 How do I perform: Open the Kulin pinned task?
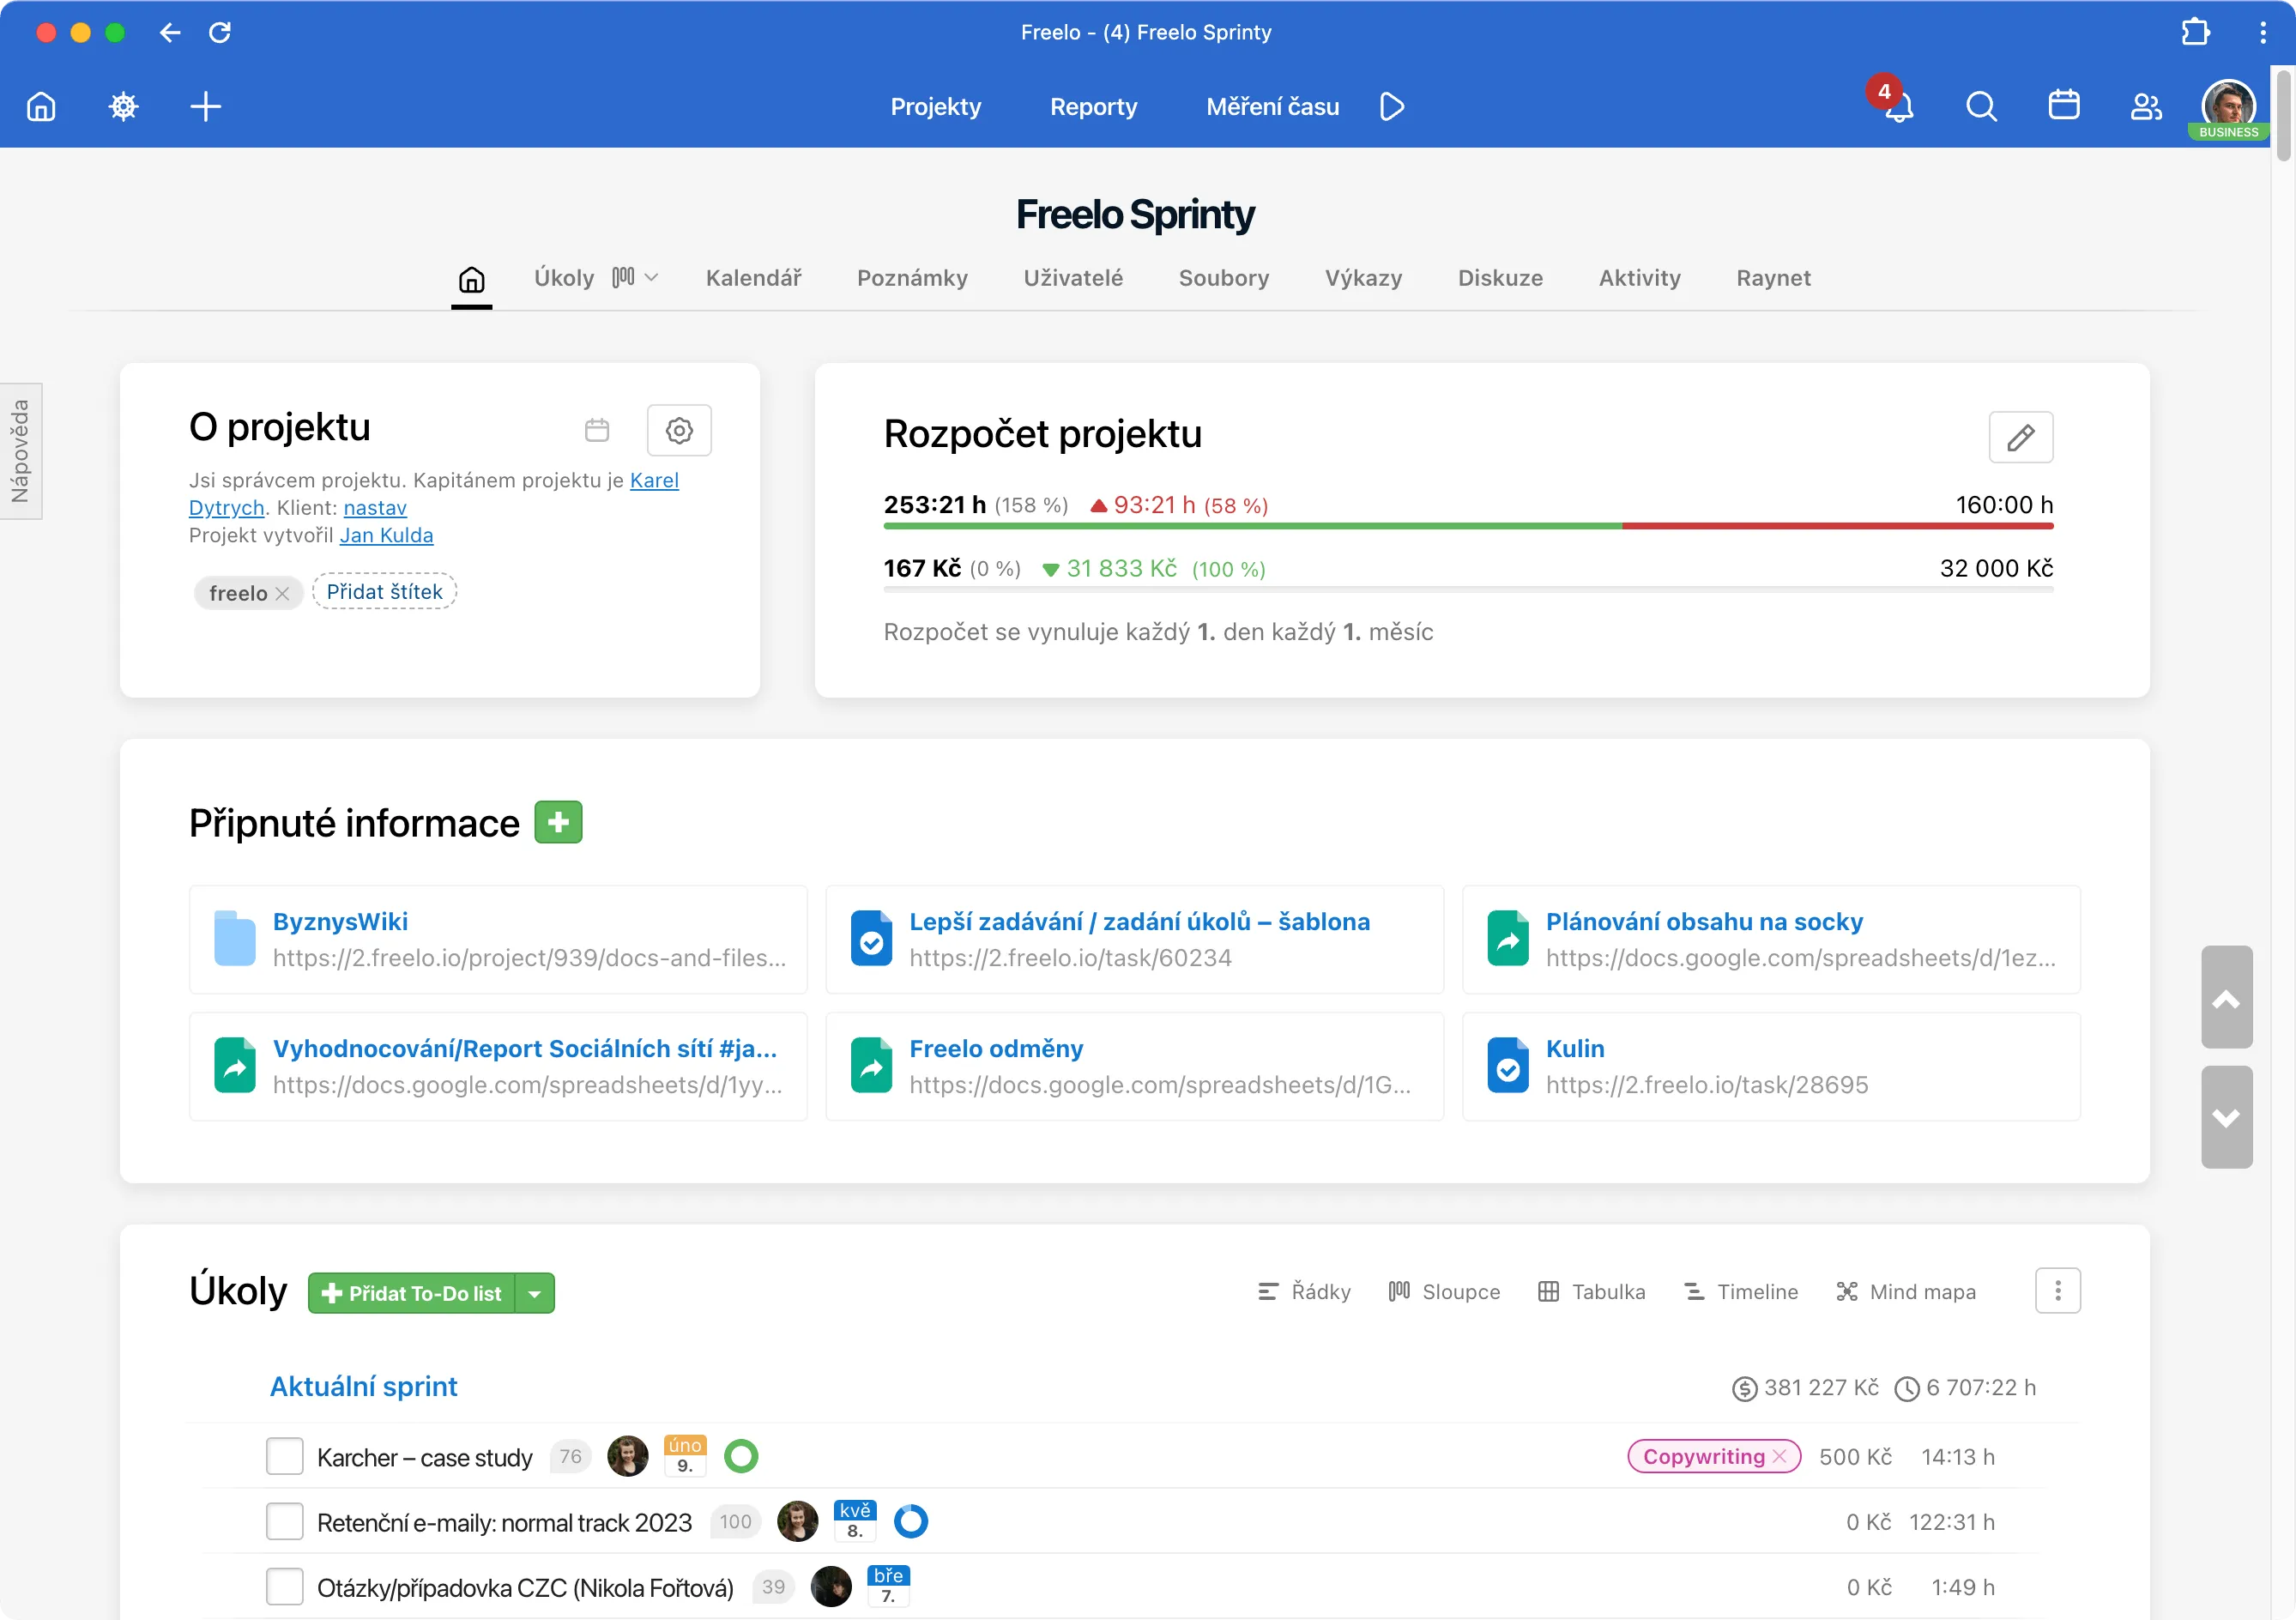pos(1771,1066)
